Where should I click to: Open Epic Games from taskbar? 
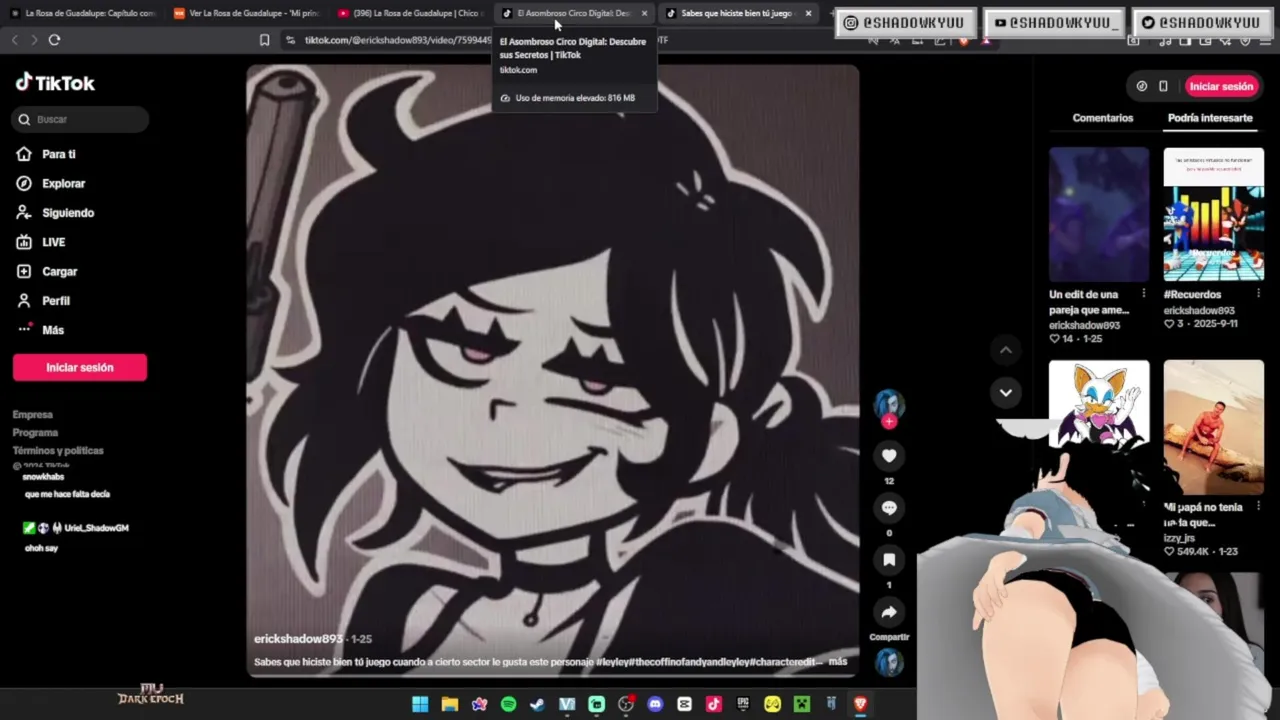(743, 704)
